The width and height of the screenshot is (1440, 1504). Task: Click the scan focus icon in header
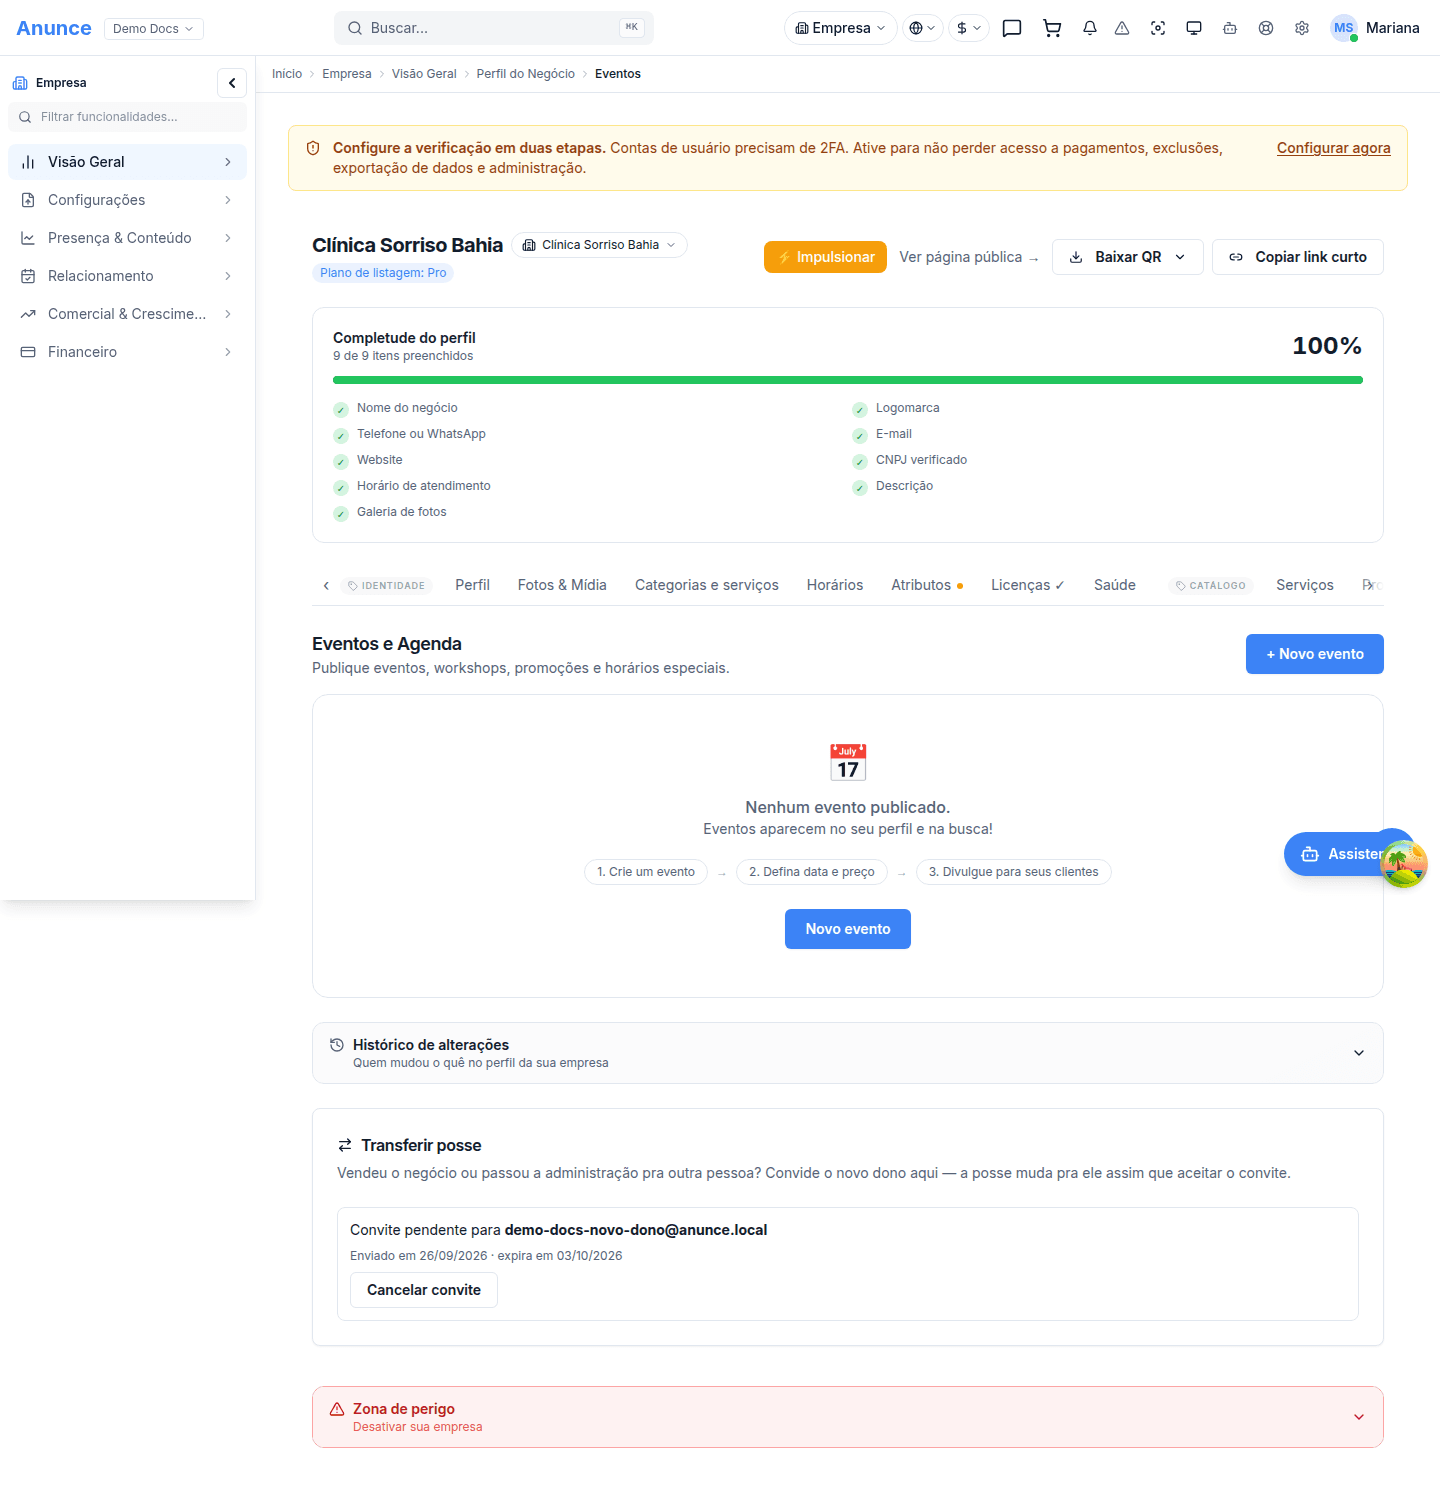tap(1158, 28)
